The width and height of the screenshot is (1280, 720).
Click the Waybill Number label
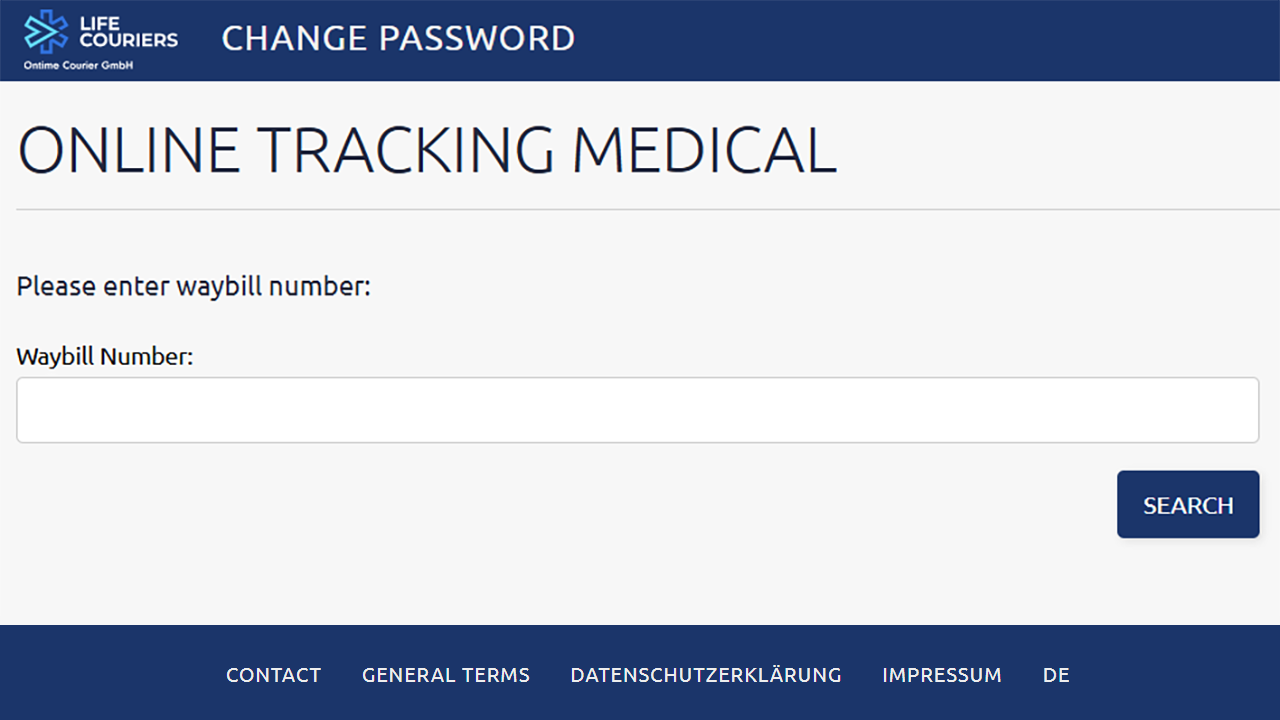104,356
